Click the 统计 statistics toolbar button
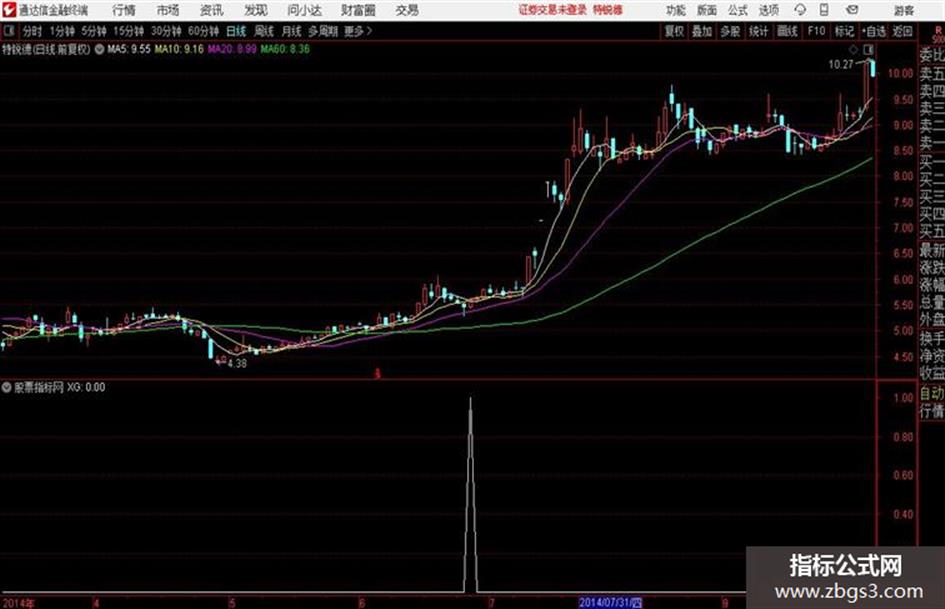The height and width of the screenshot is (609, 945). (x=758, y=31)
